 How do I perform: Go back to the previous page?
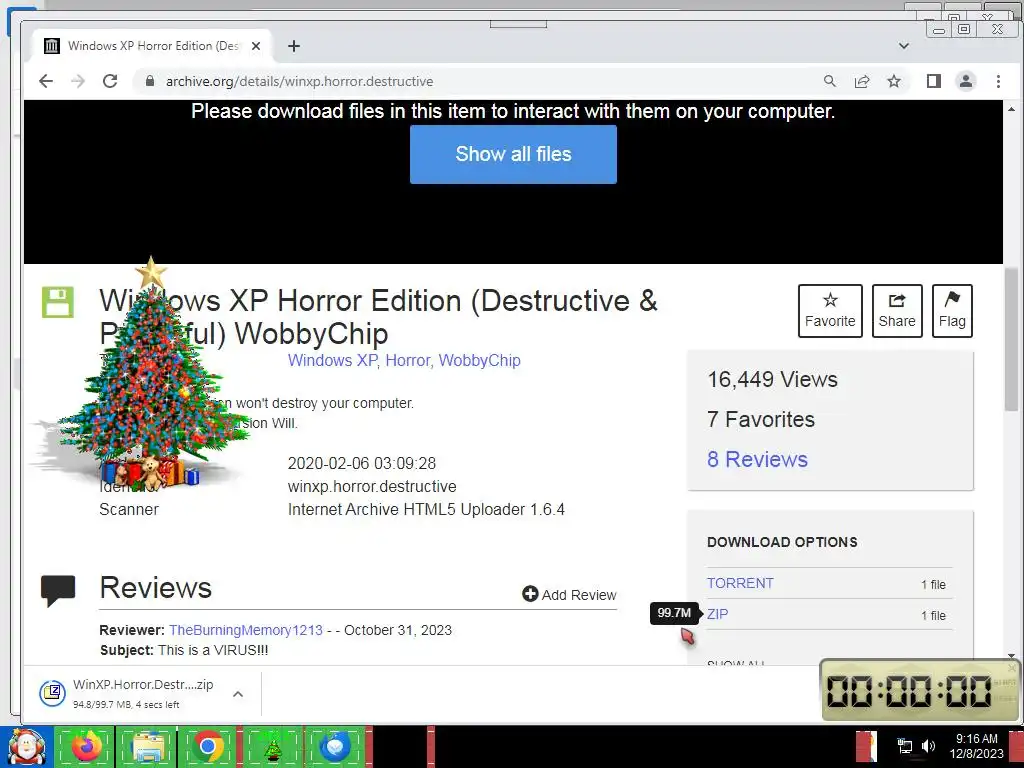point(45,81)
